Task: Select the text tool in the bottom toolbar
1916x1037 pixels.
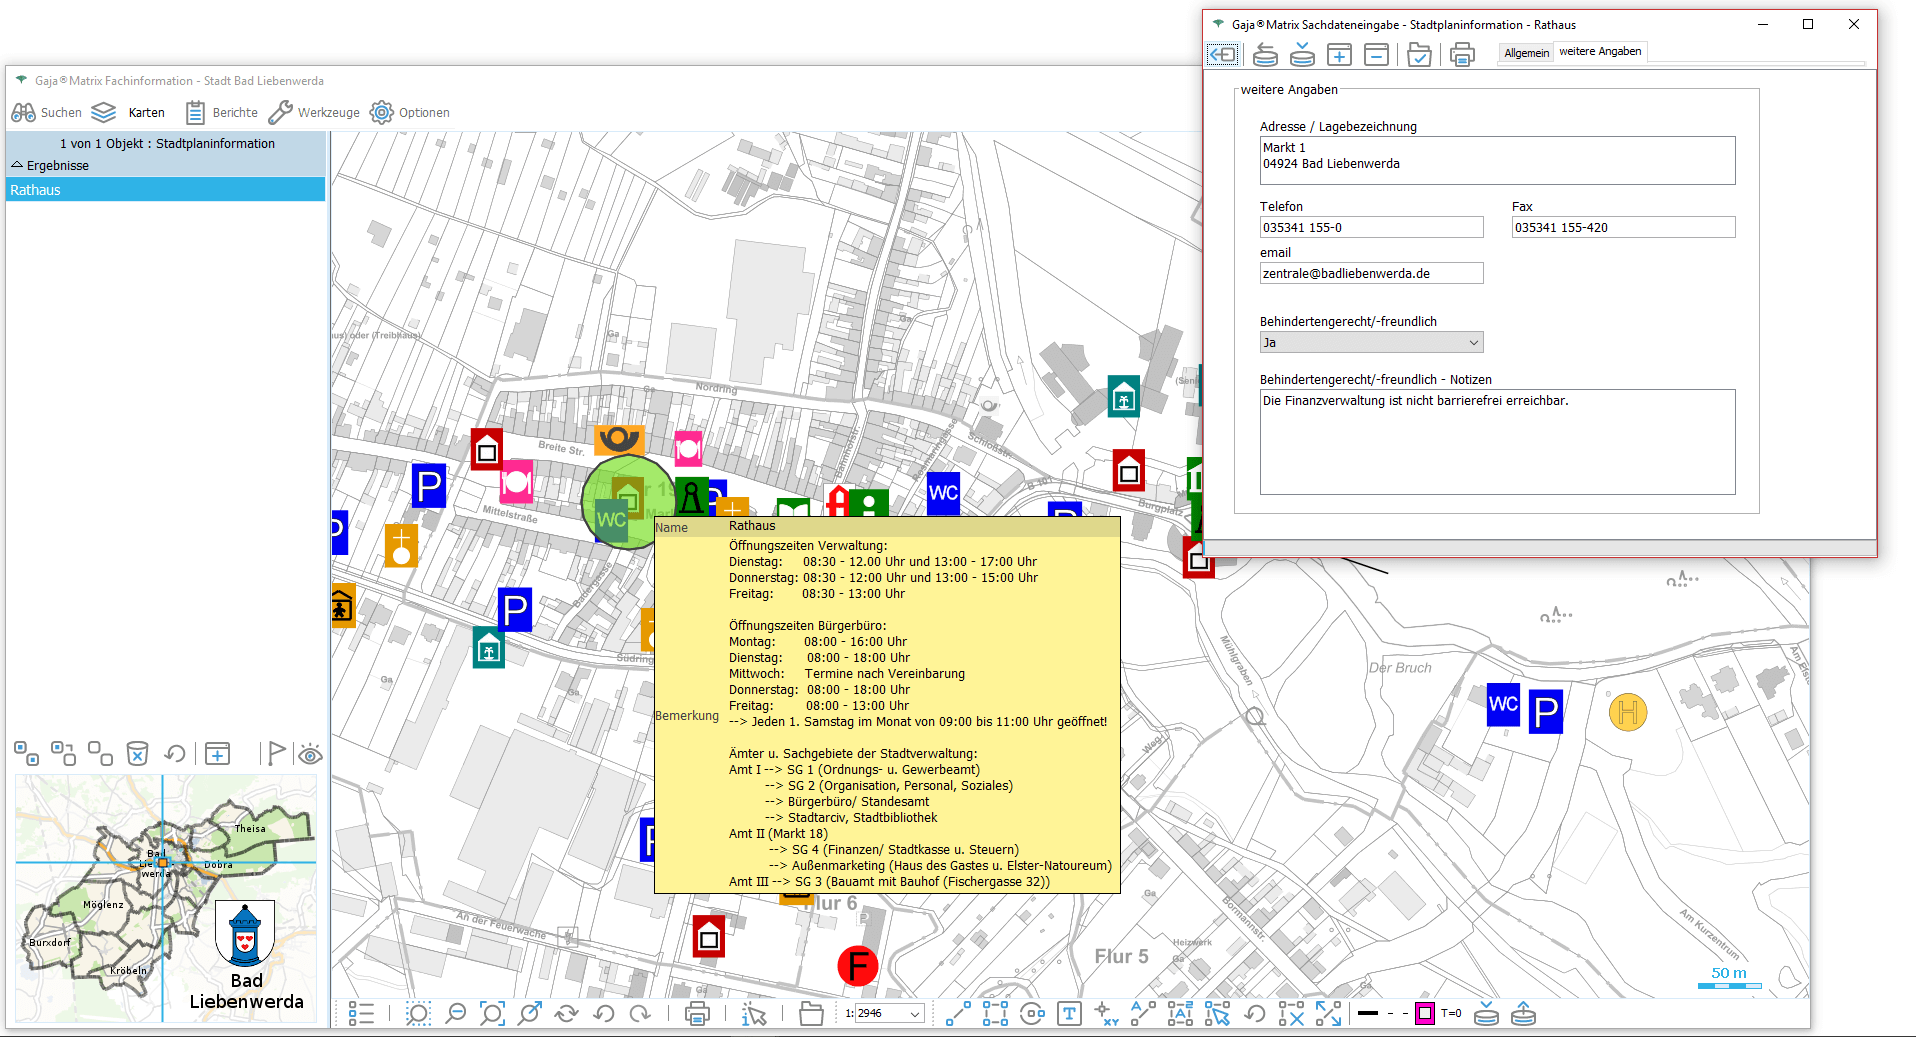Action: pos(1069,1014)
